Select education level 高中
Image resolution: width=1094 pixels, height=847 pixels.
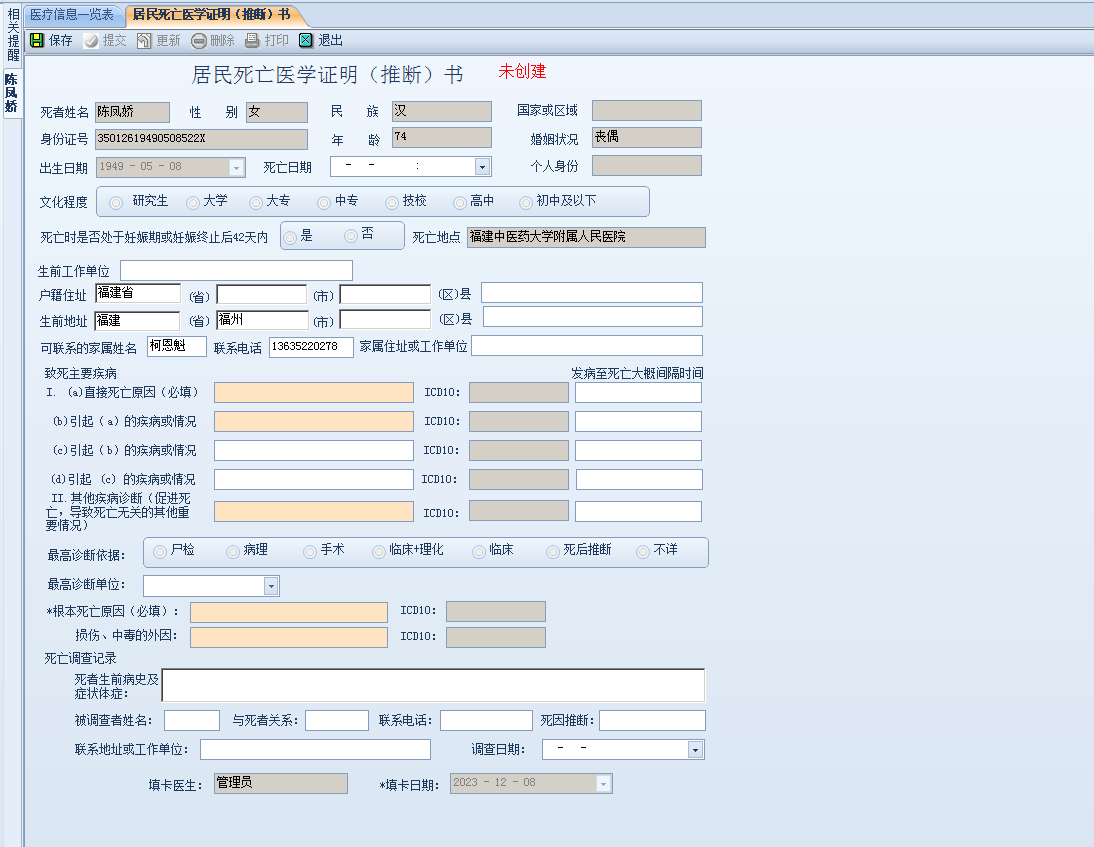pos(459,202)
